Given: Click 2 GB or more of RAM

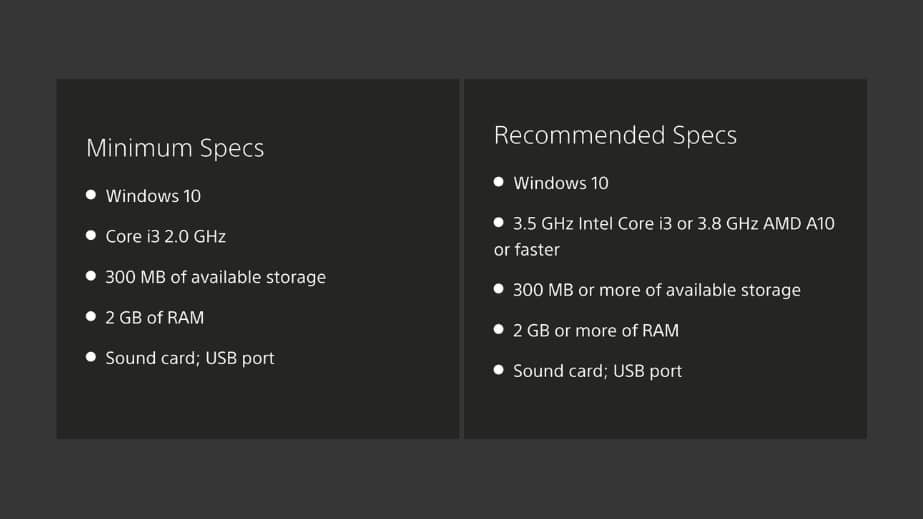Looking at the screenshot, I should click(x=596, y=331).
